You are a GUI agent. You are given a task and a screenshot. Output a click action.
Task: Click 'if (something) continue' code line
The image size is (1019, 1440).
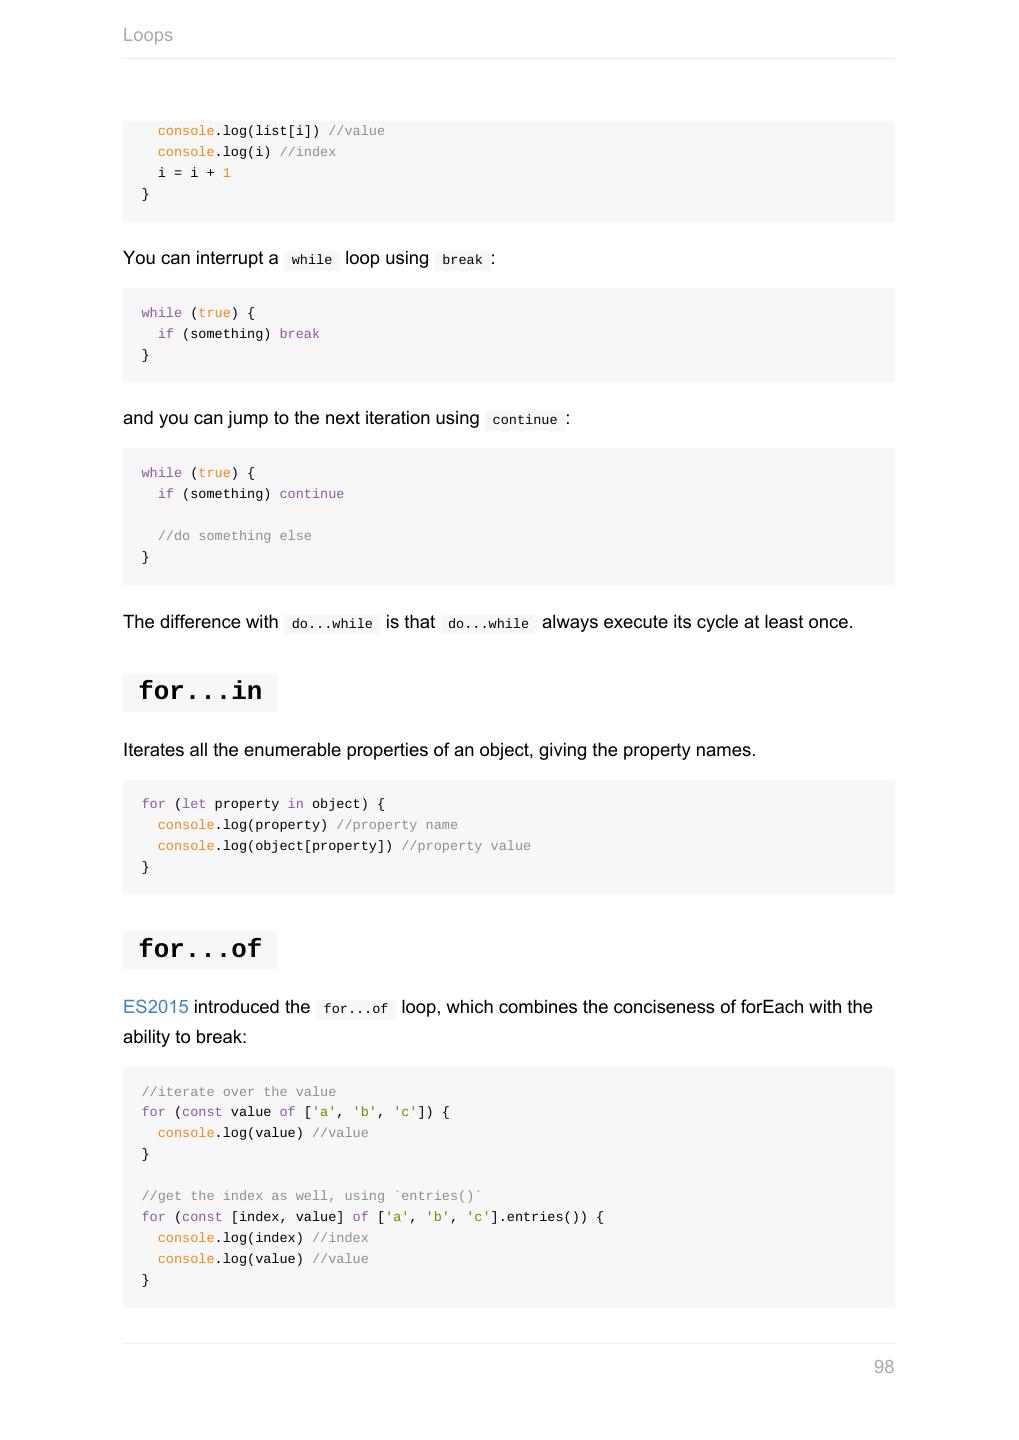[x=251, y=494]
